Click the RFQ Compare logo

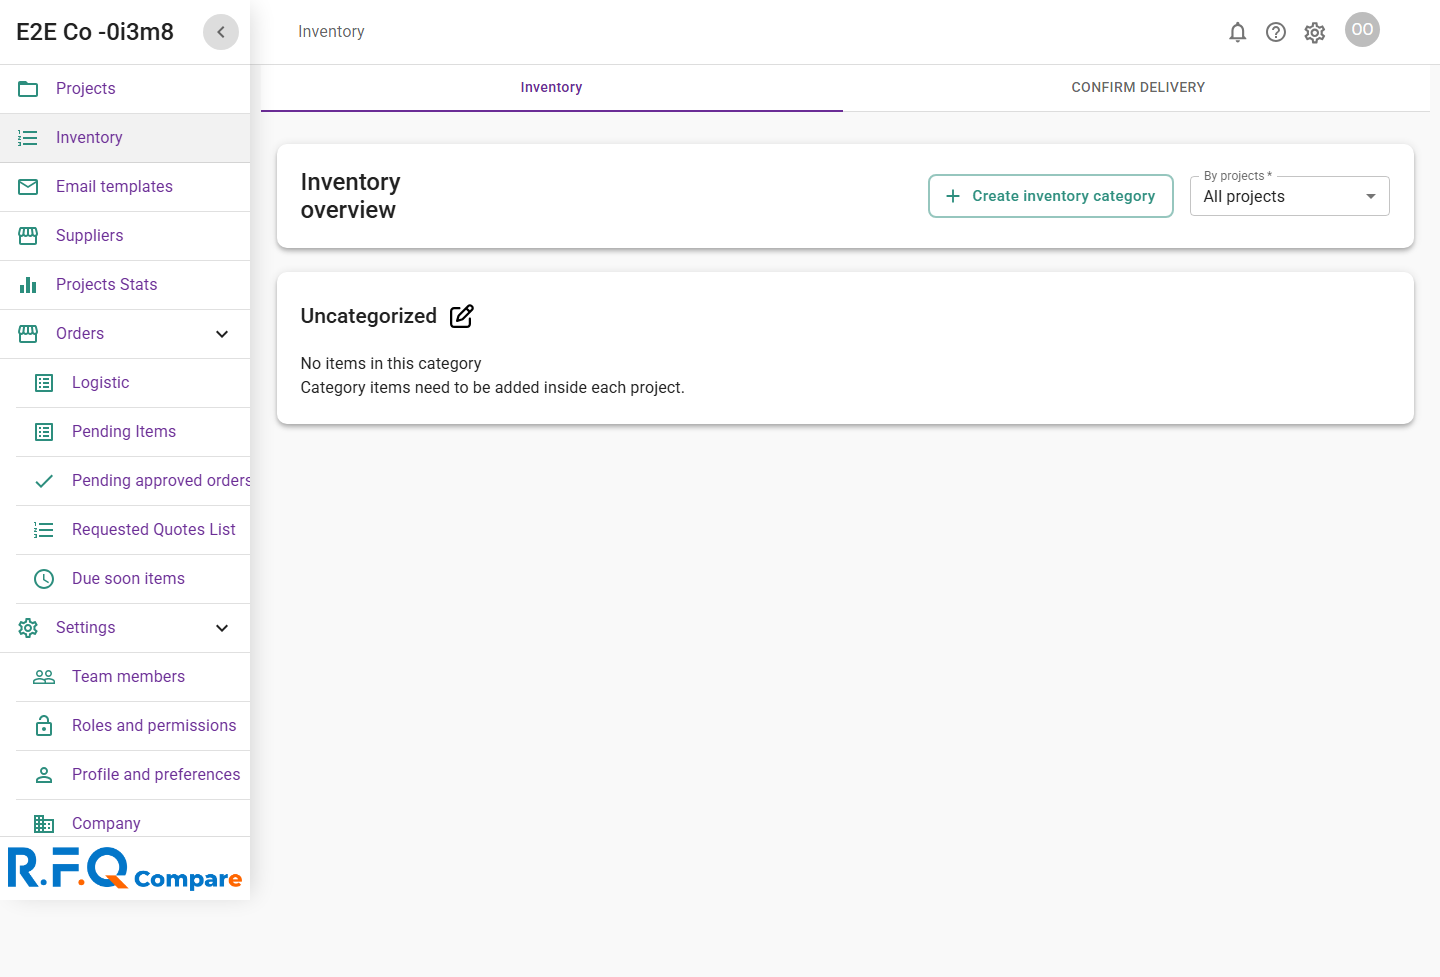click(125, 868)
